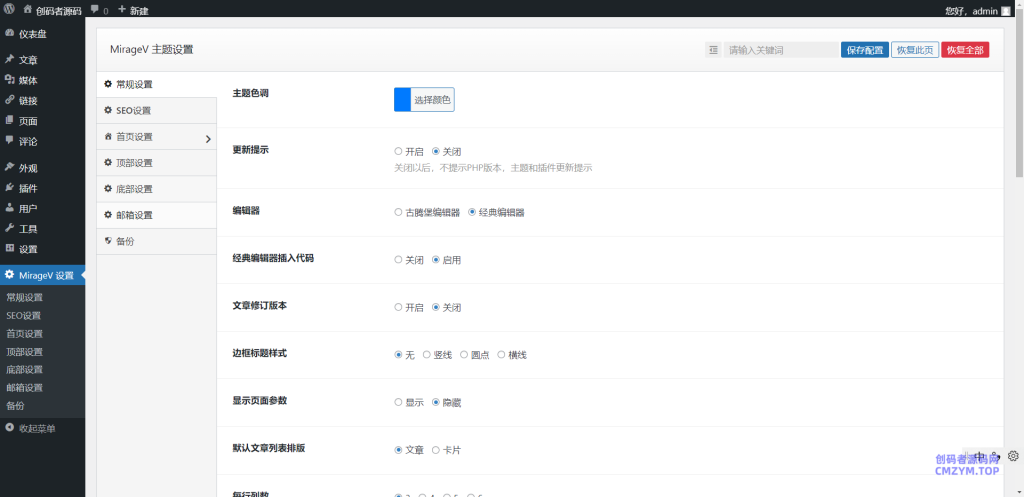
Task: Select the 古腾堡编辑器 radio option
Action: 398,212
